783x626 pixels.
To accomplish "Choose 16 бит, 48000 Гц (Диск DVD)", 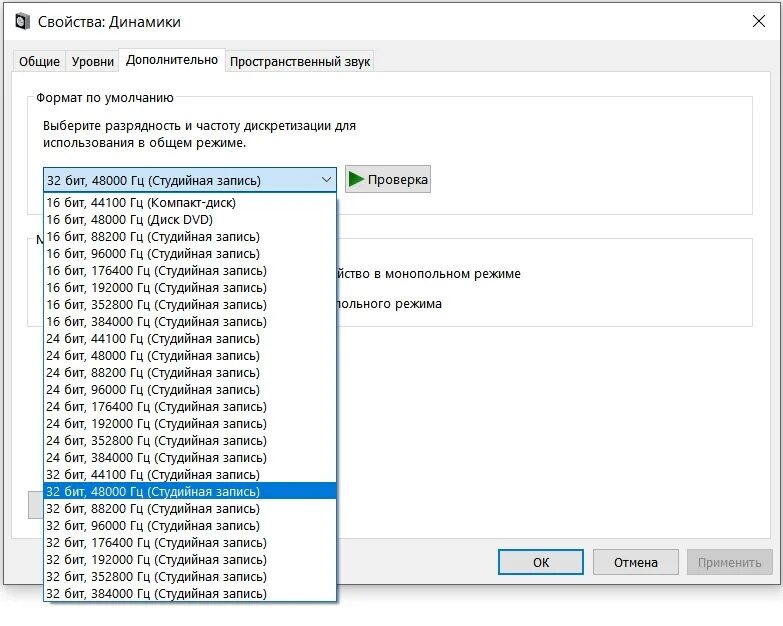I will 190,219.
